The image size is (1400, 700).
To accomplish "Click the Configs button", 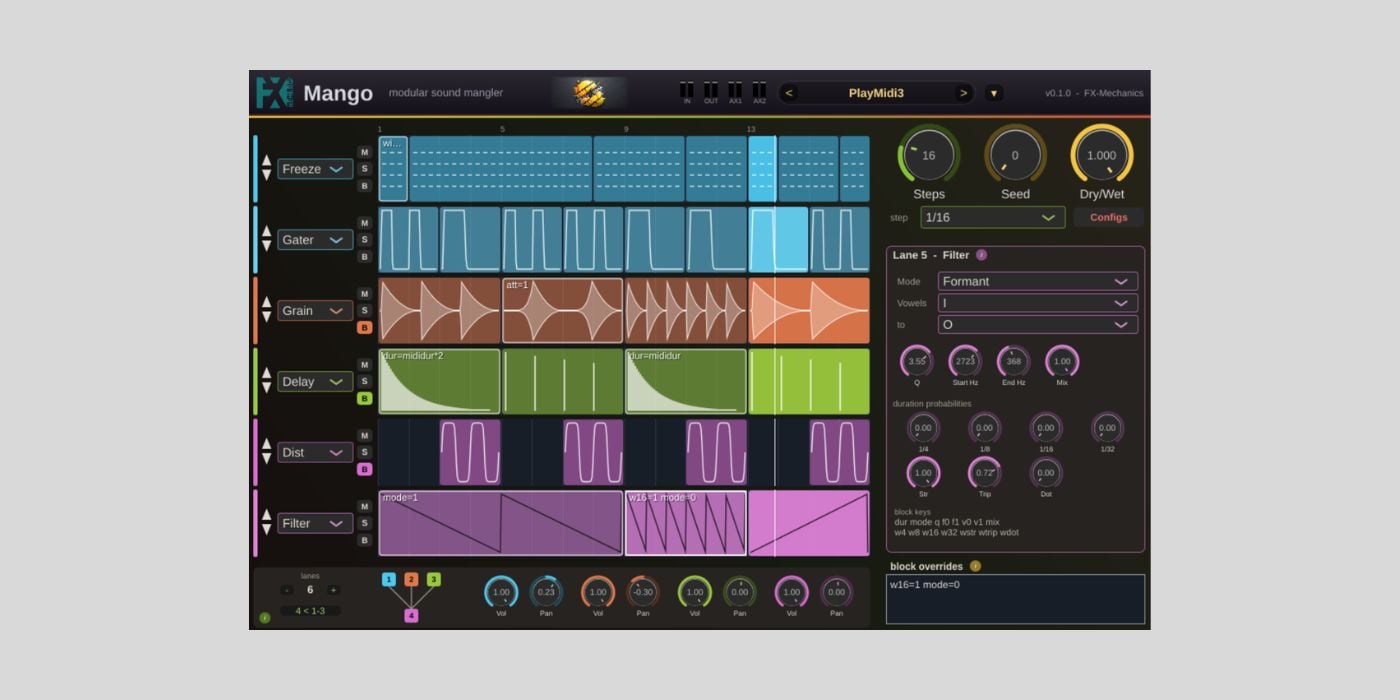I will [1108, 217].
